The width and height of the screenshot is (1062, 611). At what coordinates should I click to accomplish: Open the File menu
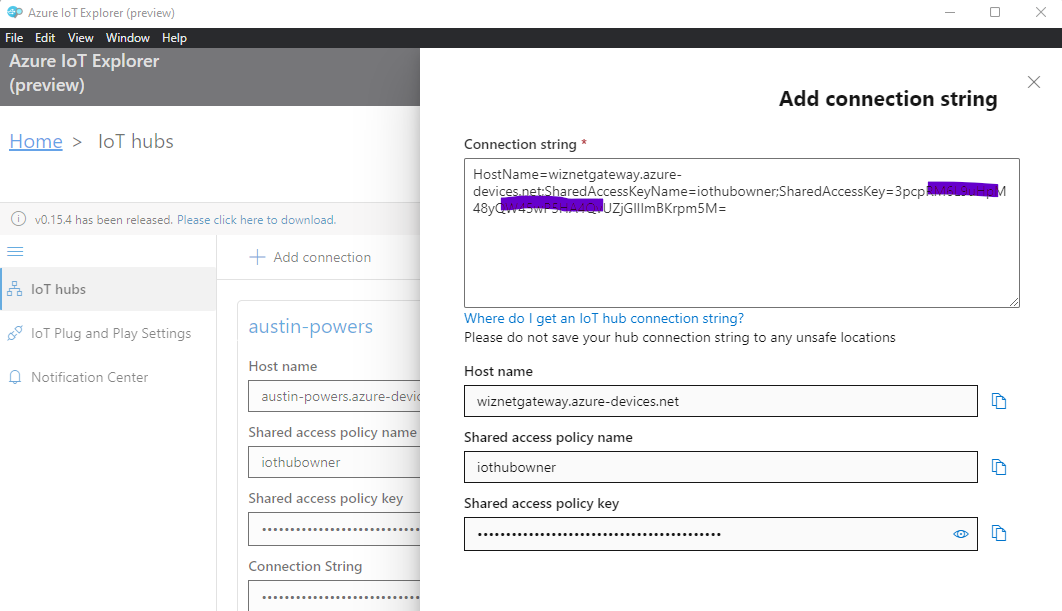[14, 38]
